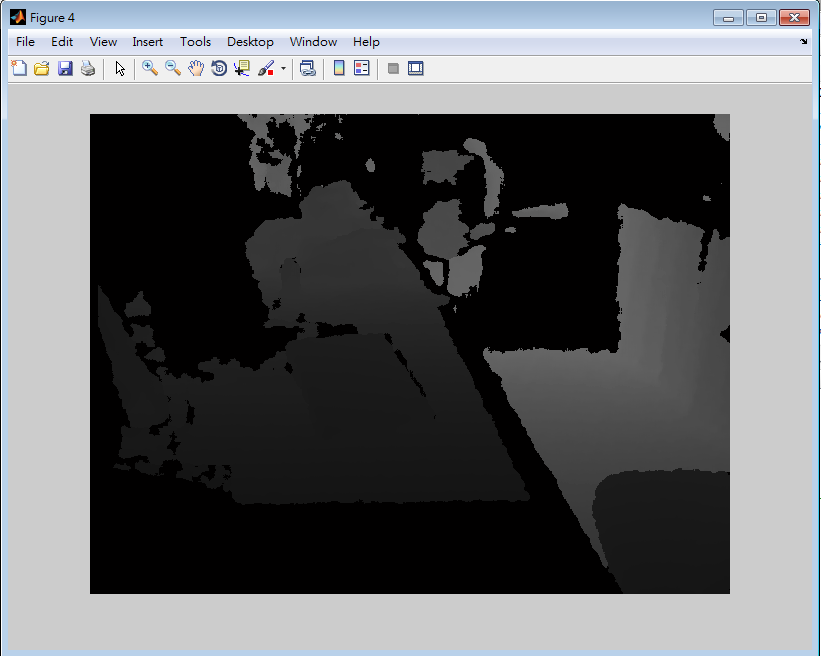Save the figure with the floppy icon
This screenshot has width=821, height=656.
tap(65, 68)
